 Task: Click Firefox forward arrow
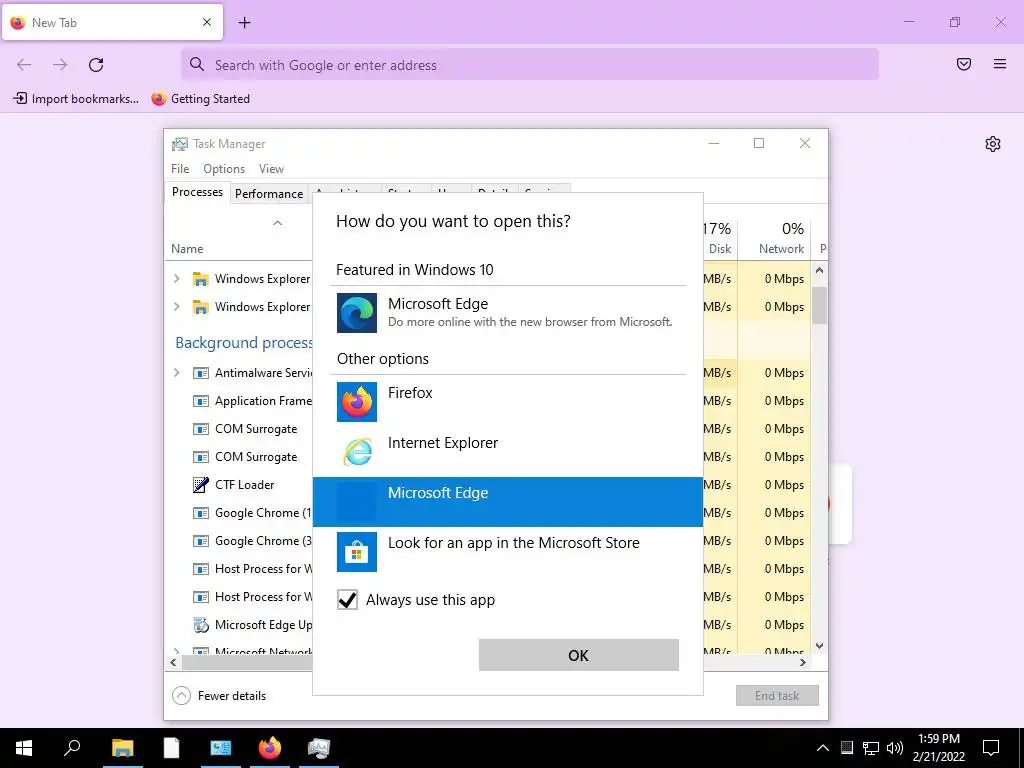click(x=60, y=65)
